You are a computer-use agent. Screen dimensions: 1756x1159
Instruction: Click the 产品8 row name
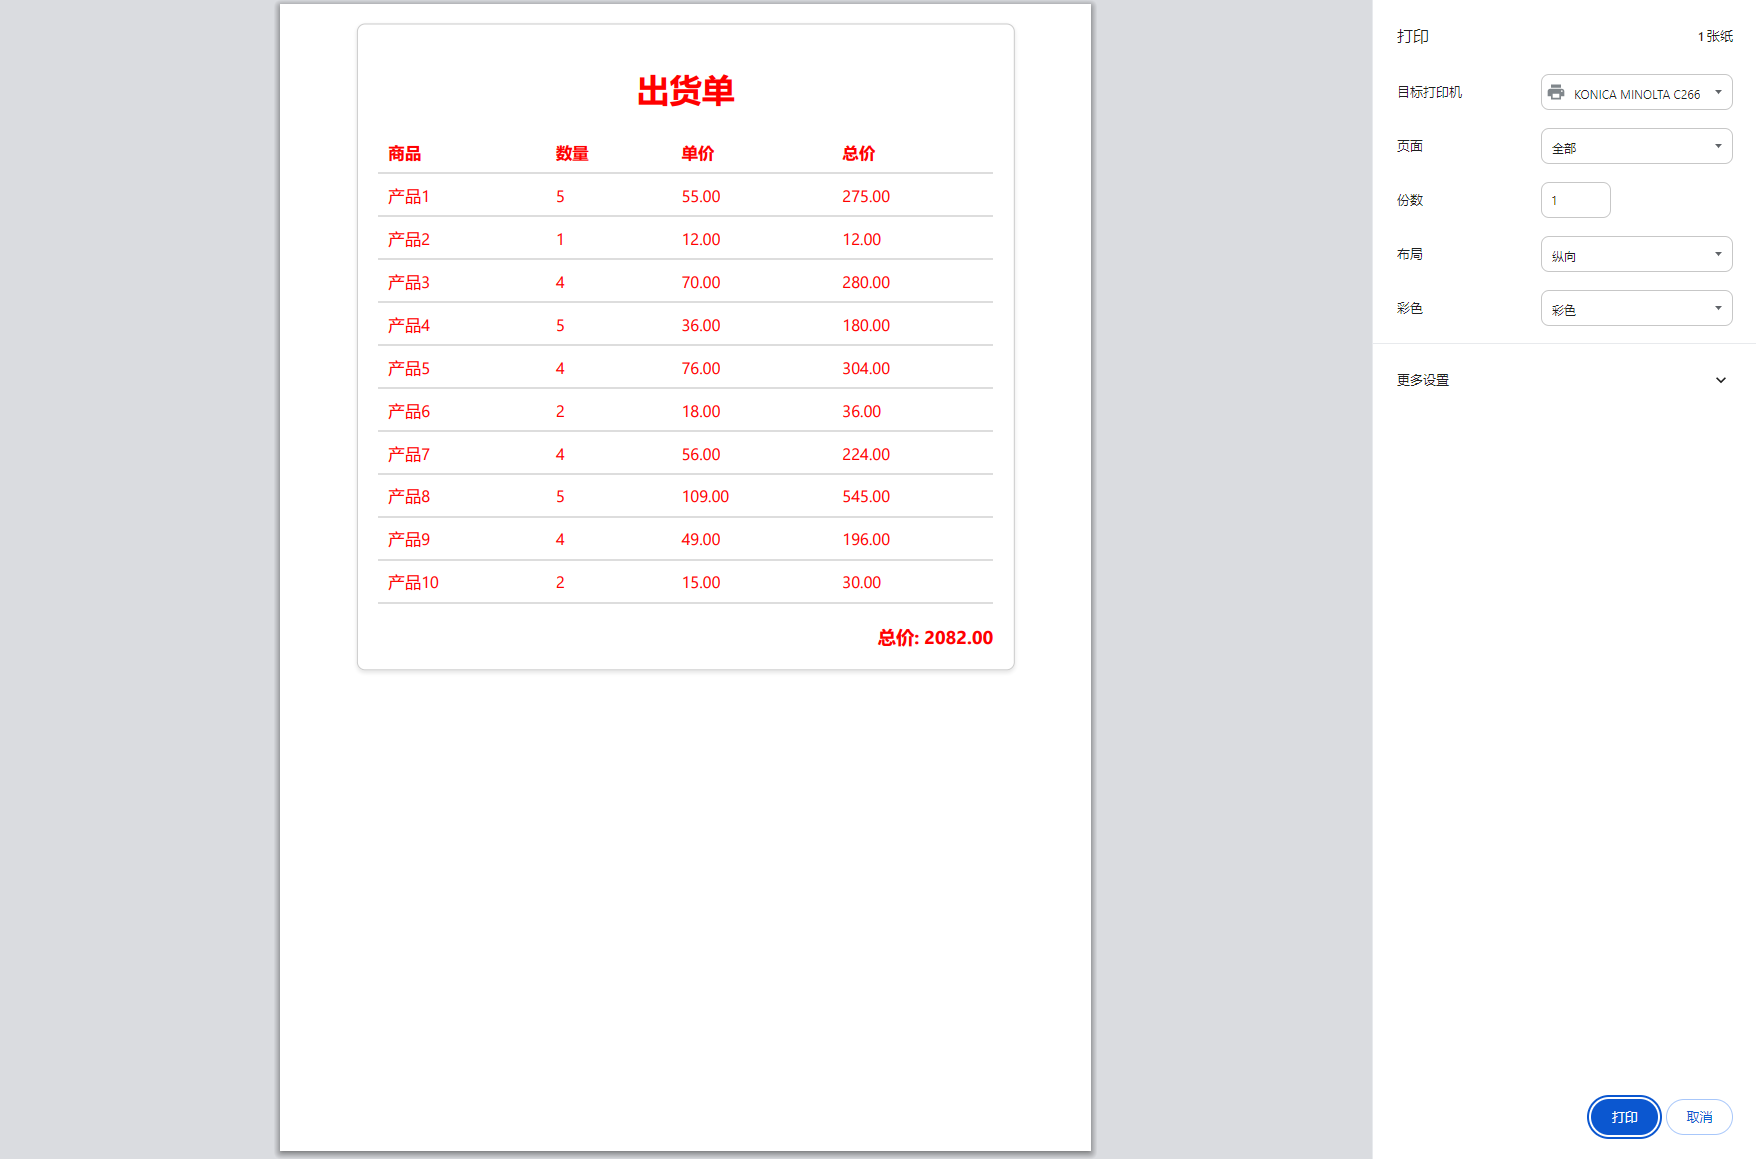click(409, 496)
